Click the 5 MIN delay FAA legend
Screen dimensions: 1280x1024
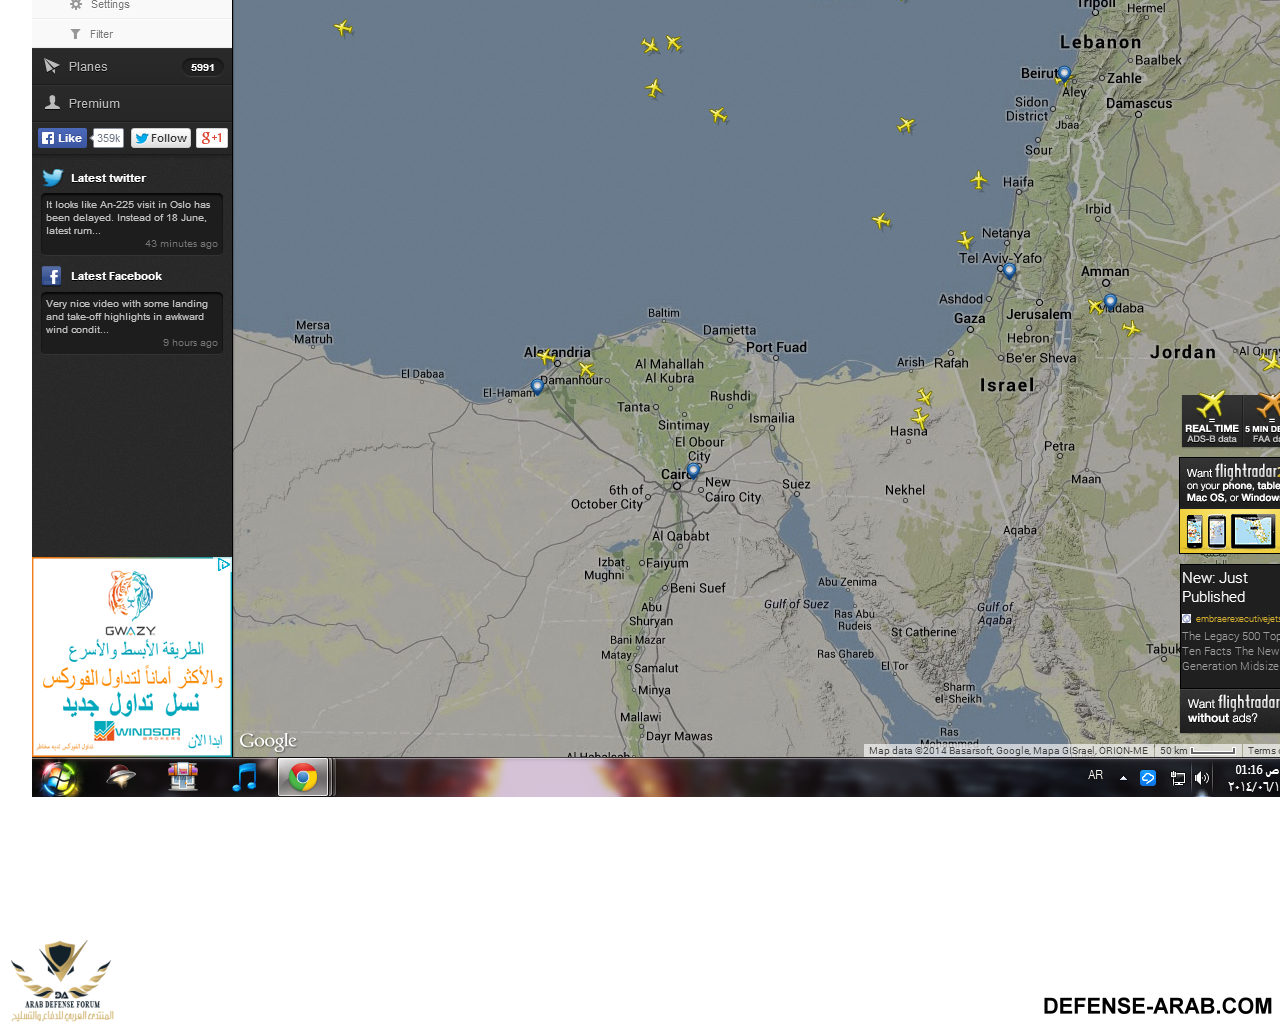pyautogui.click(x=1262, y=420)
